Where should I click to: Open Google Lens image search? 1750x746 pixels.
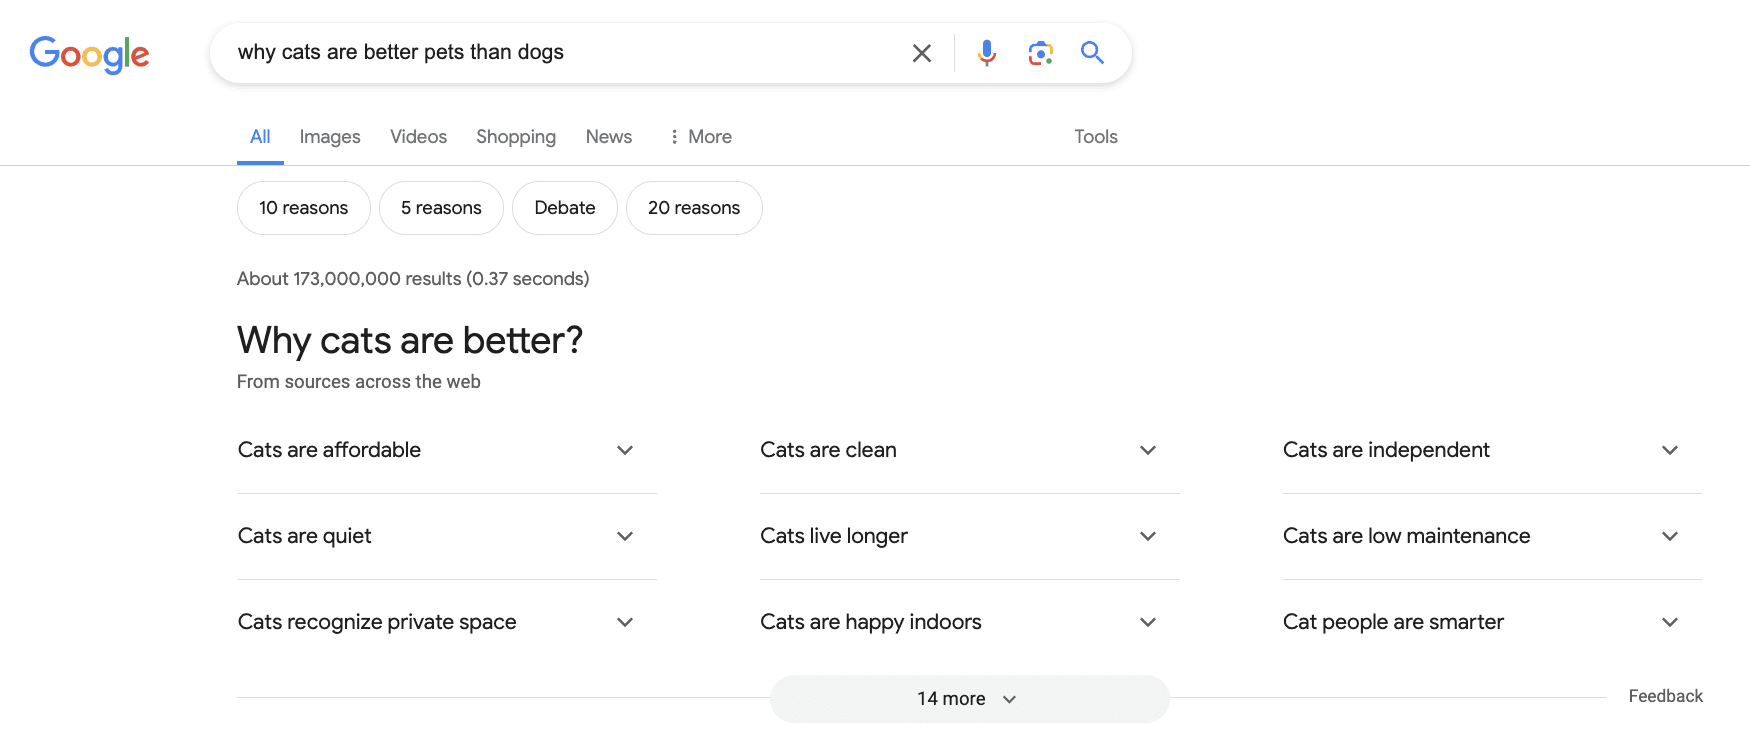(1040, 52)
